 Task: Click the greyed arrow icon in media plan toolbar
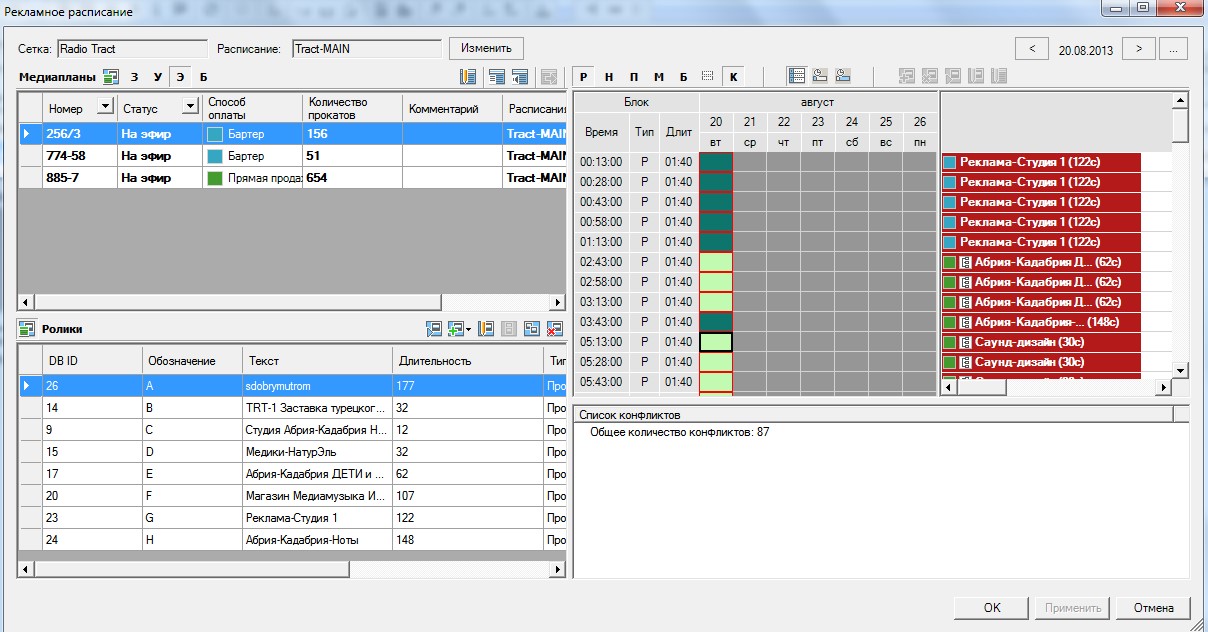(x=548, y=77)
